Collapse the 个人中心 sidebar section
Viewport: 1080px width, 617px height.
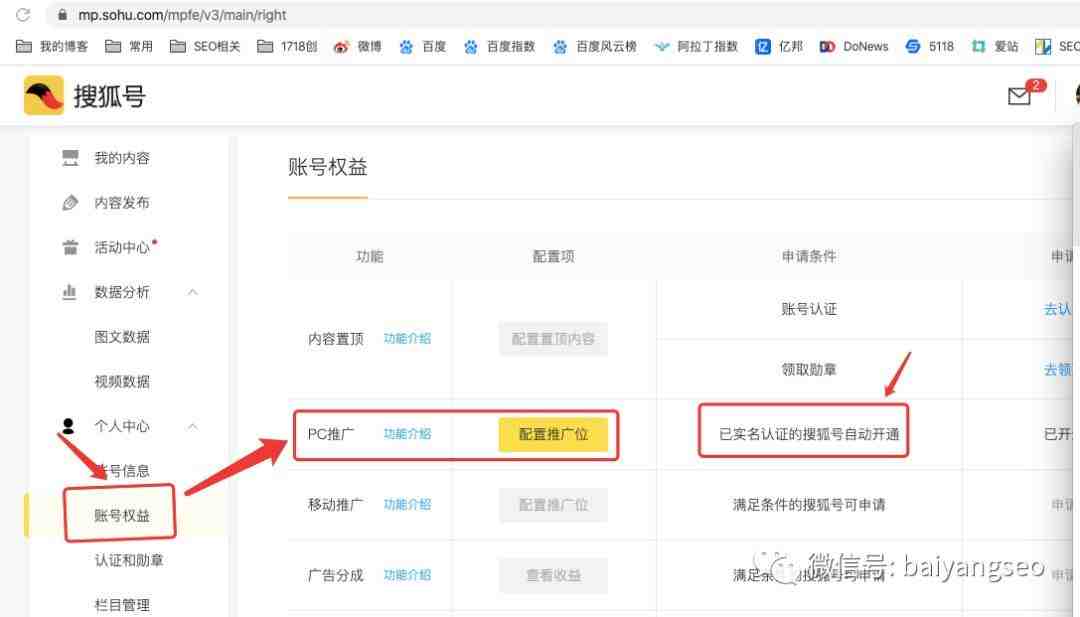193,426
